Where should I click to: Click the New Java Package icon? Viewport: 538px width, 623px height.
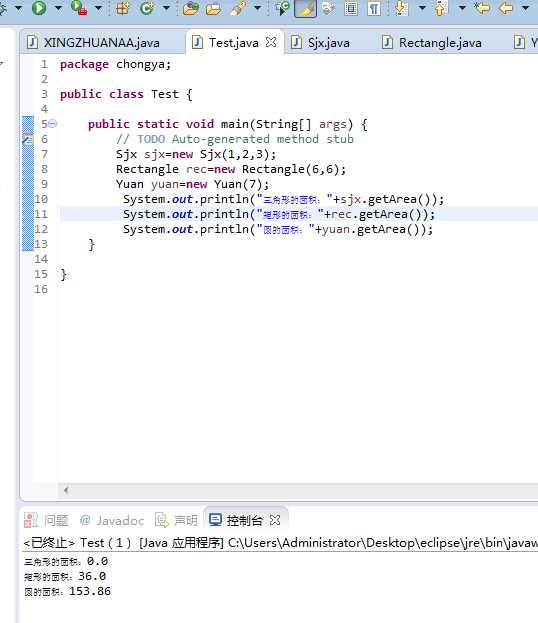click(122, 8)
